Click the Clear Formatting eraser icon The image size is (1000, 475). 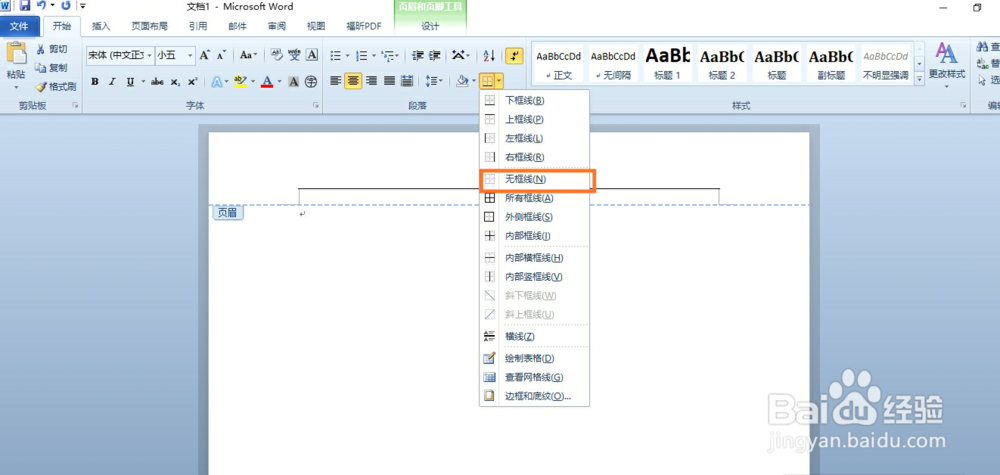[x=277, y=55]
